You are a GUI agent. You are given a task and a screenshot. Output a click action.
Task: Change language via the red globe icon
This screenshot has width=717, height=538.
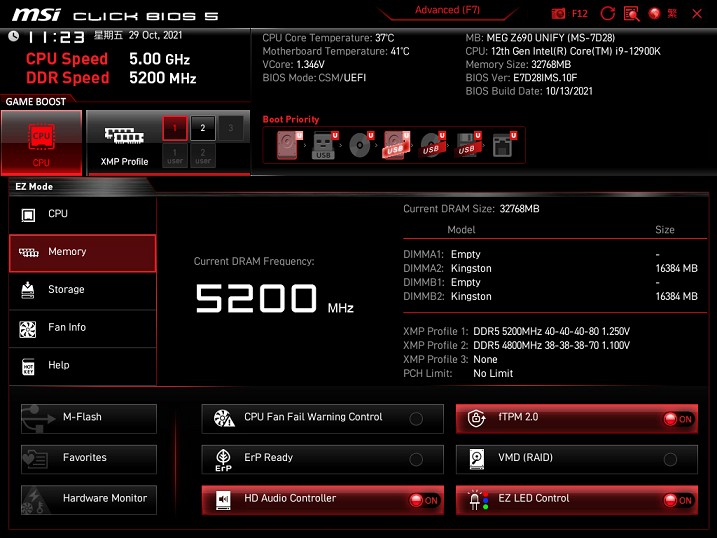(x=654, y=13)
